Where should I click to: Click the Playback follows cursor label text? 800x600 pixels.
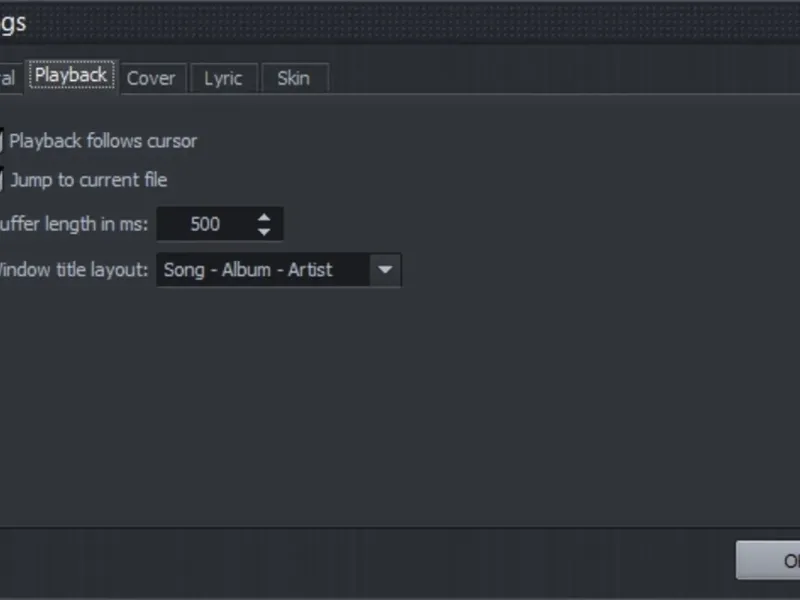pyautogui.click(x=103, y=141)
